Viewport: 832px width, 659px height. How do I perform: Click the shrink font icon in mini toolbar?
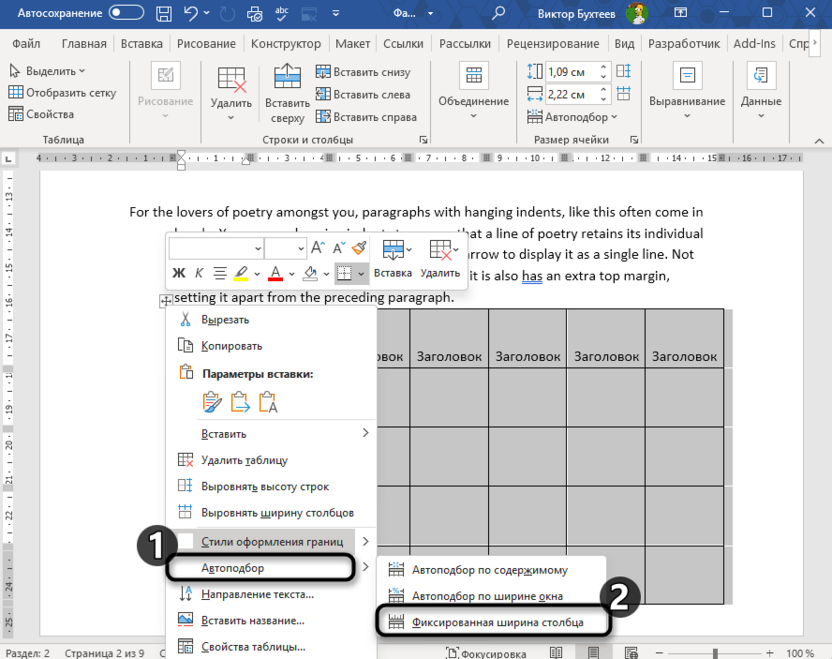(x=339, y=248)
